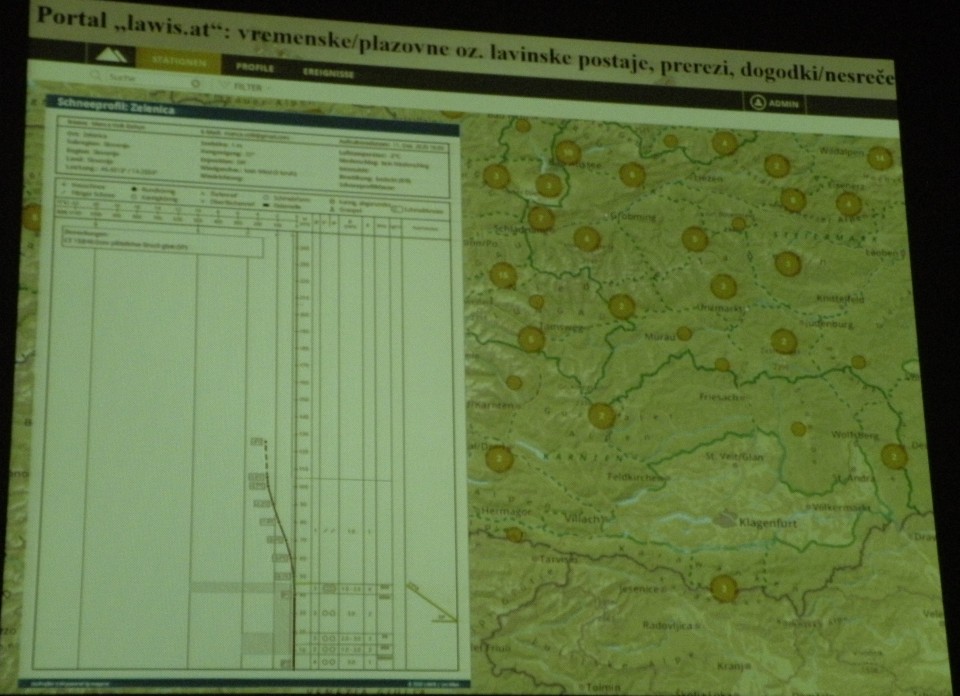Click the Klagenfurt label on the map
The height and width of the screenshot is (696, 960).
tap(768, 523)
